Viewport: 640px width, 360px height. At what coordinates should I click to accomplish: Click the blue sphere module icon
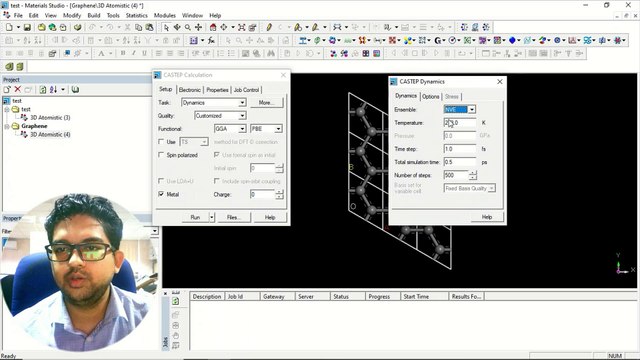pos(512,40)
